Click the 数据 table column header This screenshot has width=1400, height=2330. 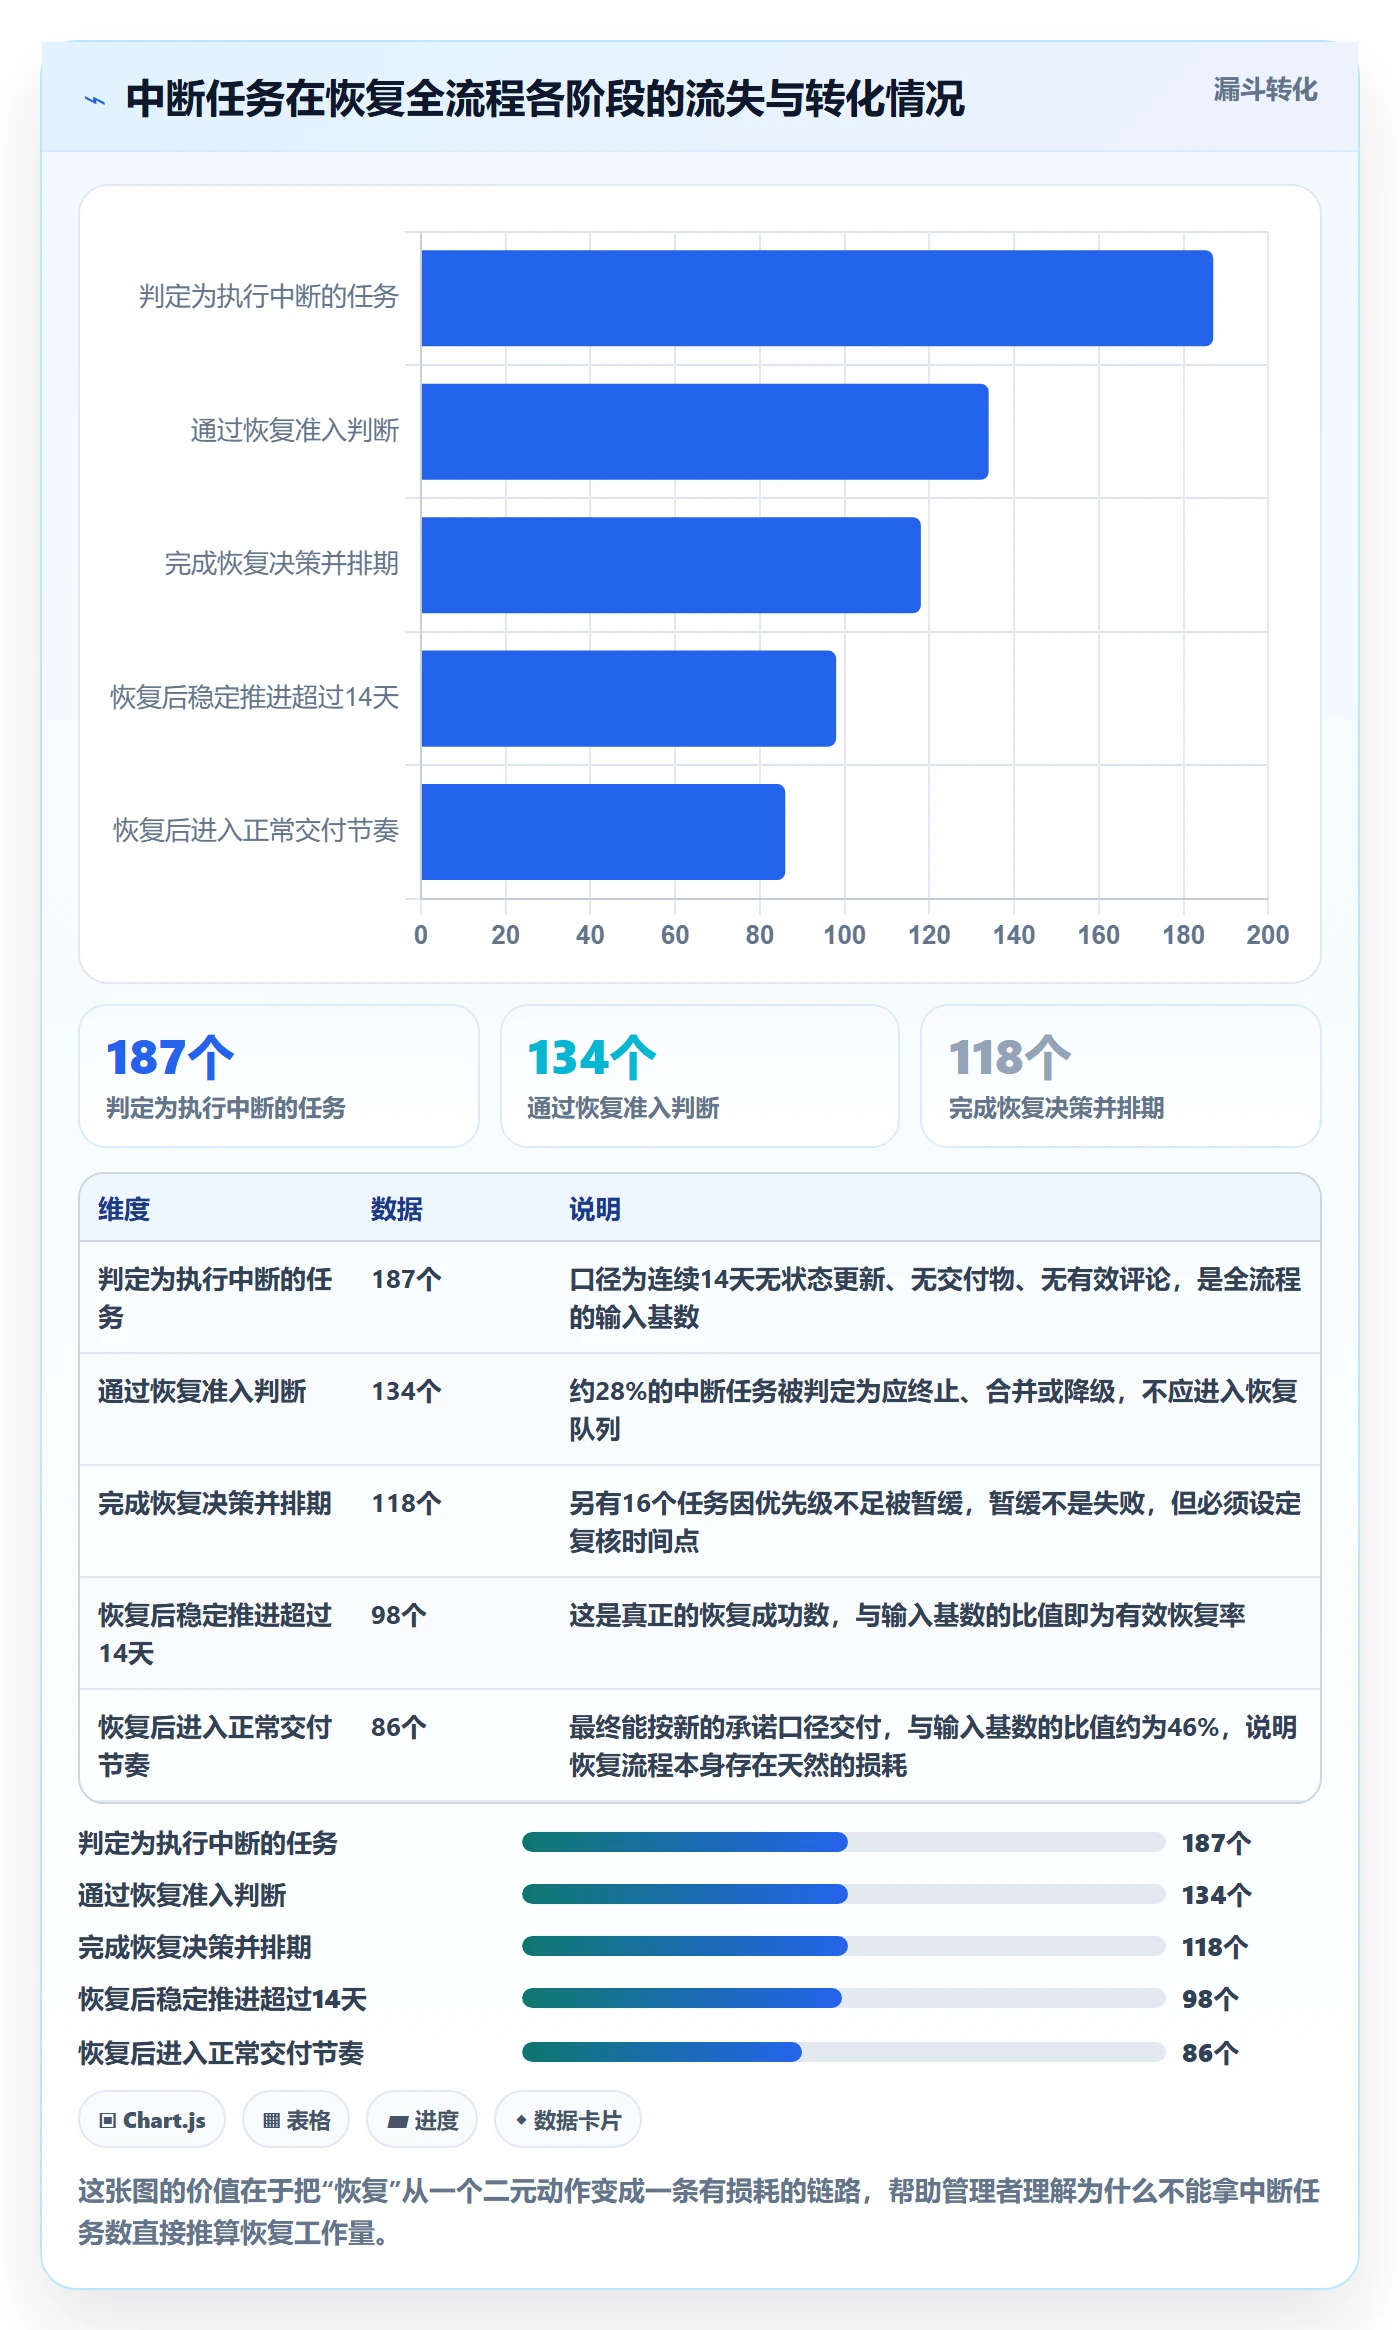click(396, 1209)
